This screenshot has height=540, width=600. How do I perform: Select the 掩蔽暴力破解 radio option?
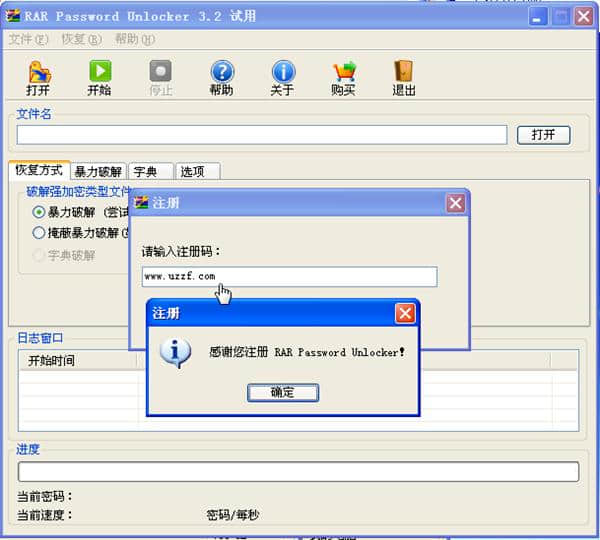[x=39, y=232]
